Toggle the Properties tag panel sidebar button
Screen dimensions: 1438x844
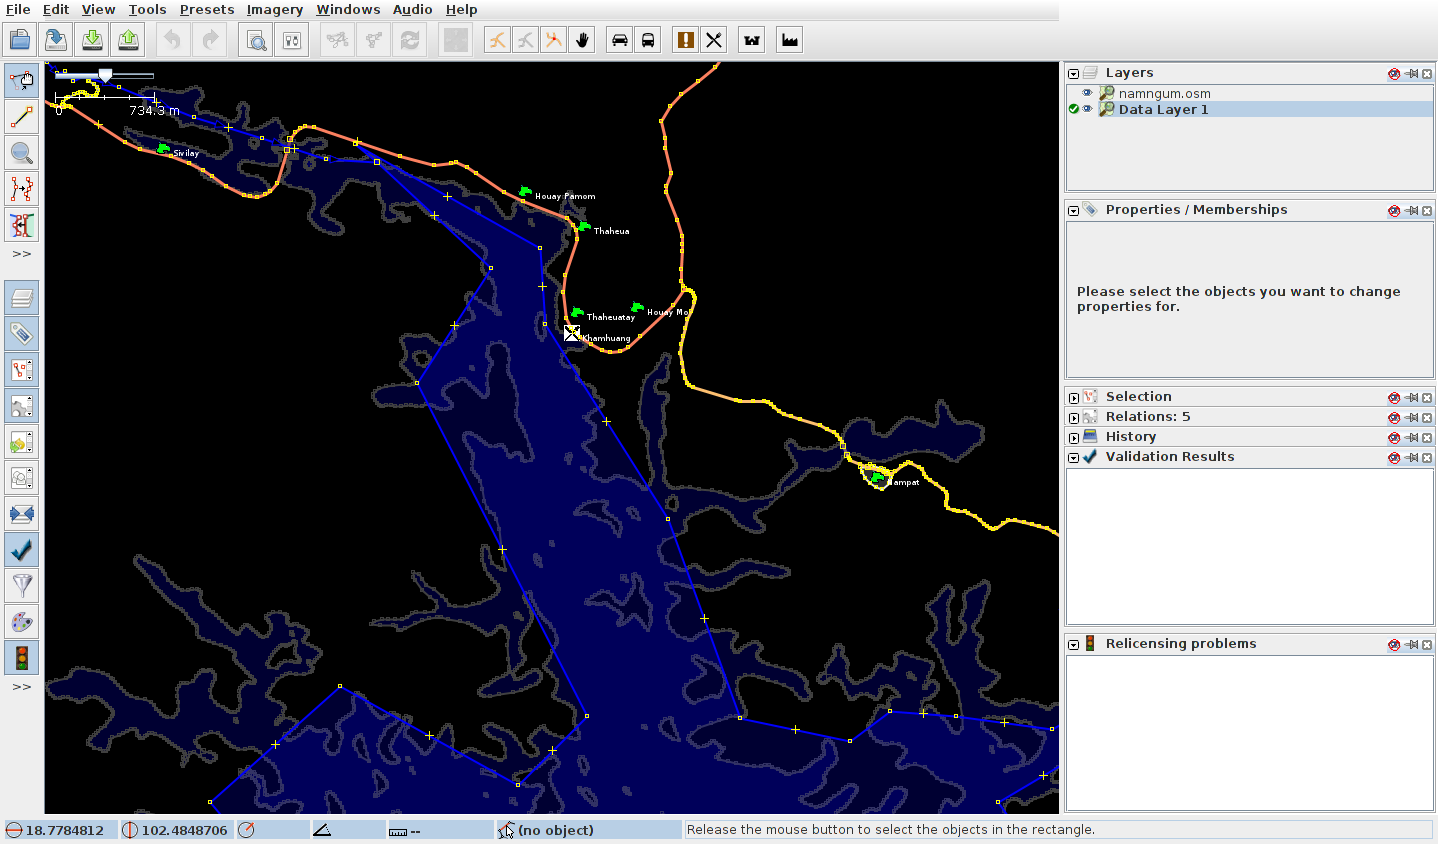coord(22,334)
